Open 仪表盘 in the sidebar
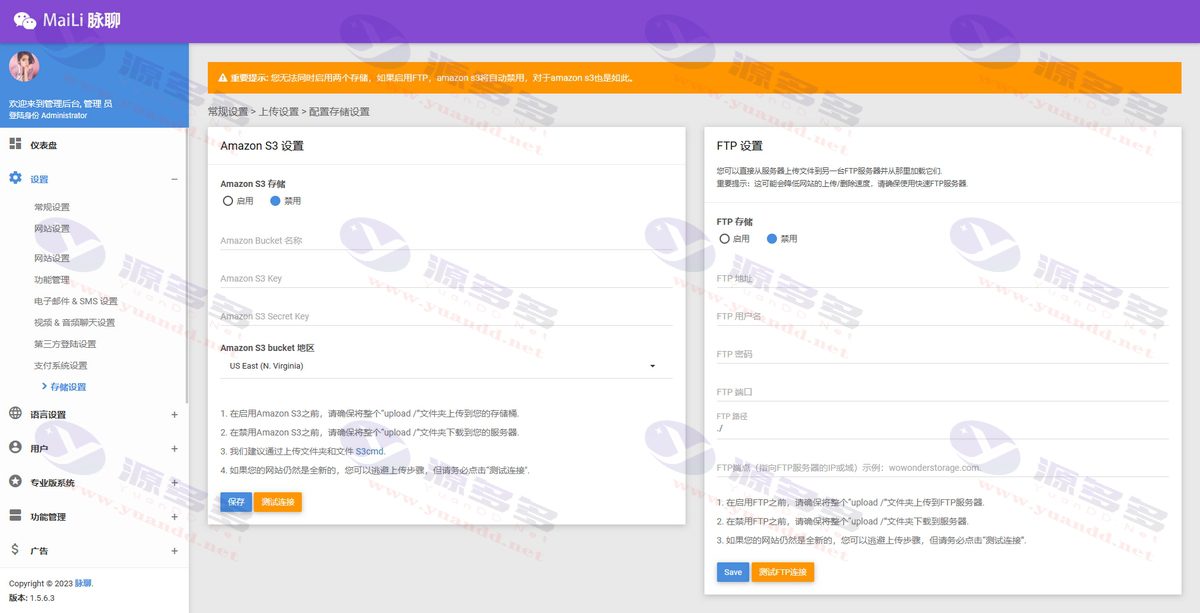Screen dimensions: 1200x613 43,145
